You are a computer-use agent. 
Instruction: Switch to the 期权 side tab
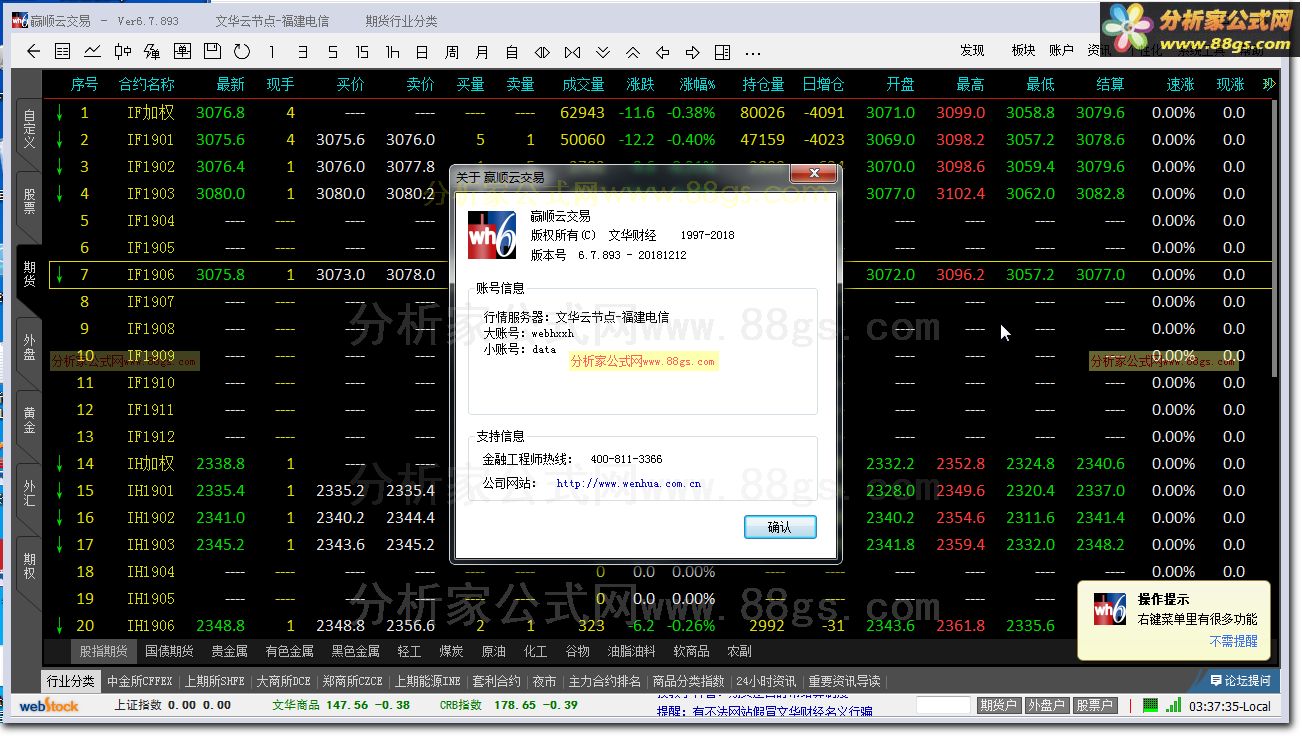coord(29,566)
